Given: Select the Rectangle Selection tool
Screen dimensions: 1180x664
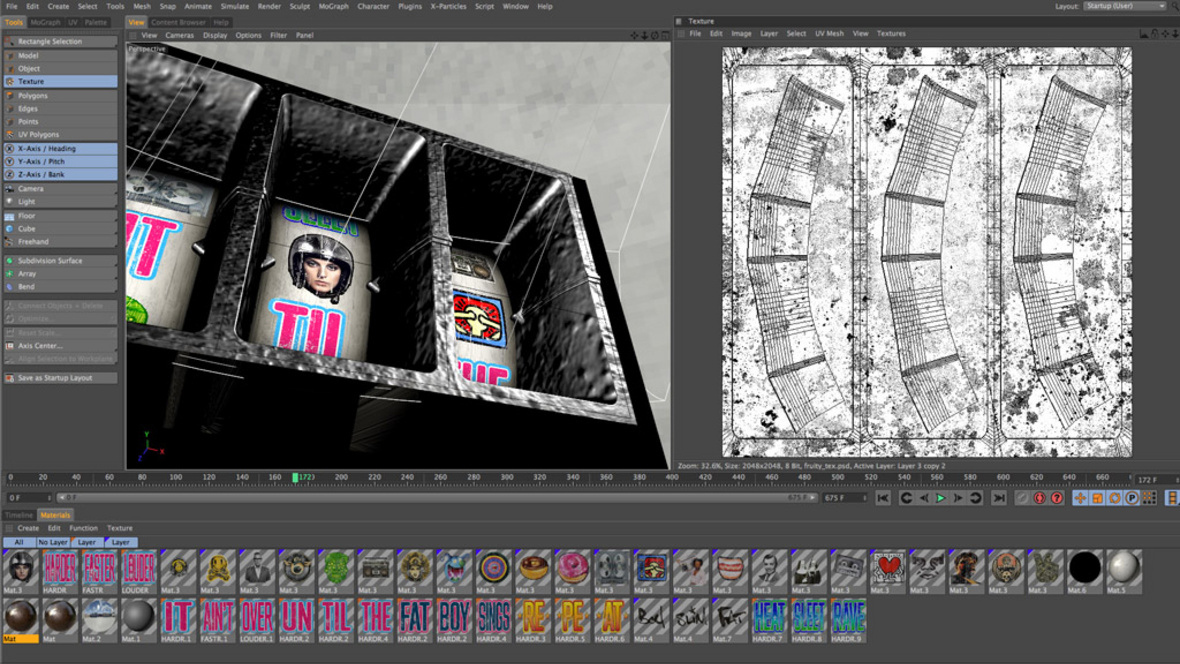Looking at the screenshot, I should click(60, 42).
